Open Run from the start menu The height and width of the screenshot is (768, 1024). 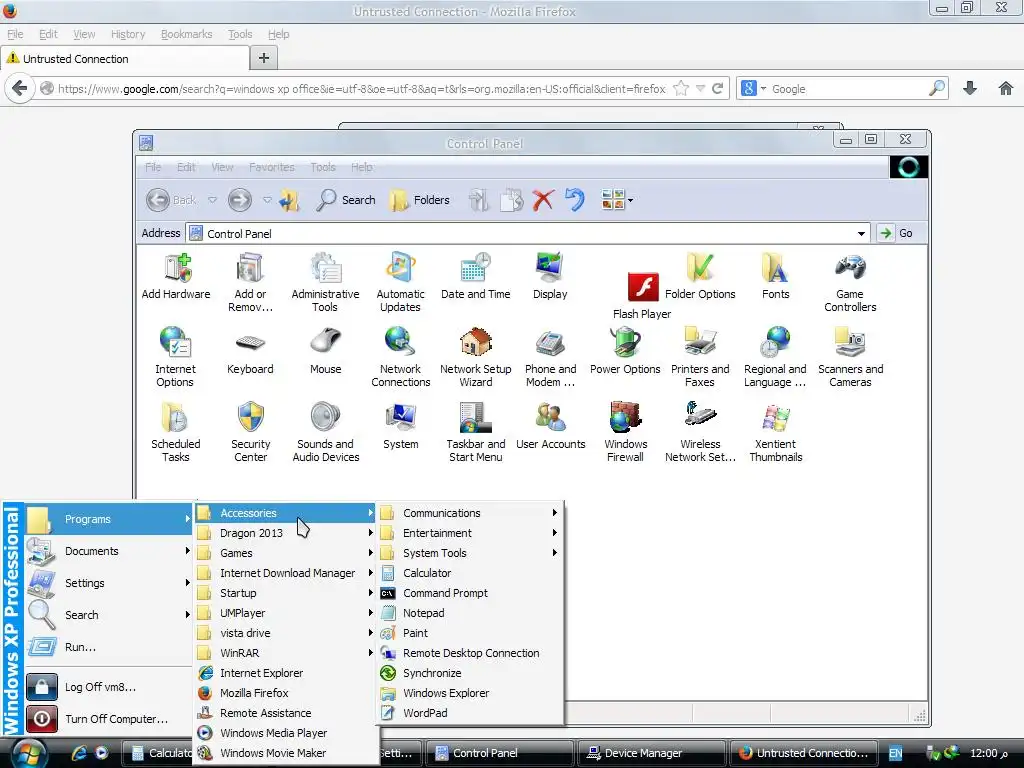pos(108,647)
